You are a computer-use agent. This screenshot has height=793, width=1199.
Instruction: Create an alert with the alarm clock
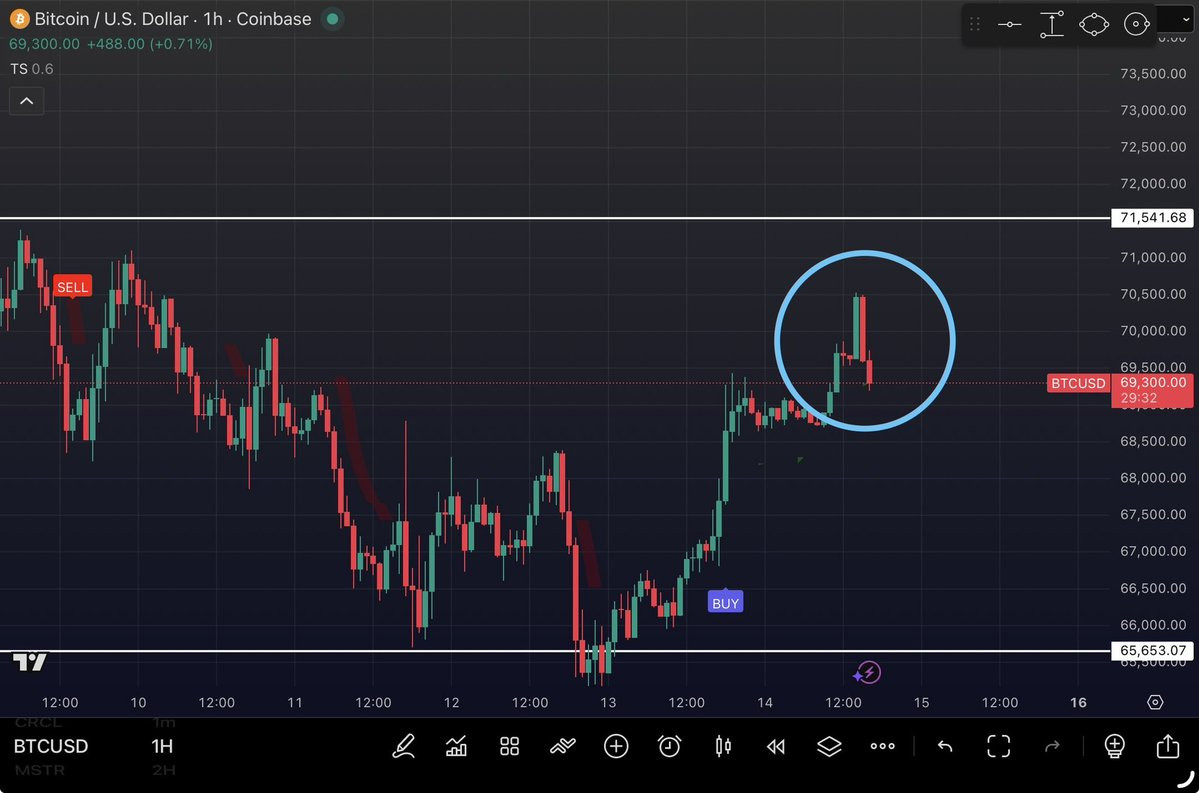click(x=669, y=746)
